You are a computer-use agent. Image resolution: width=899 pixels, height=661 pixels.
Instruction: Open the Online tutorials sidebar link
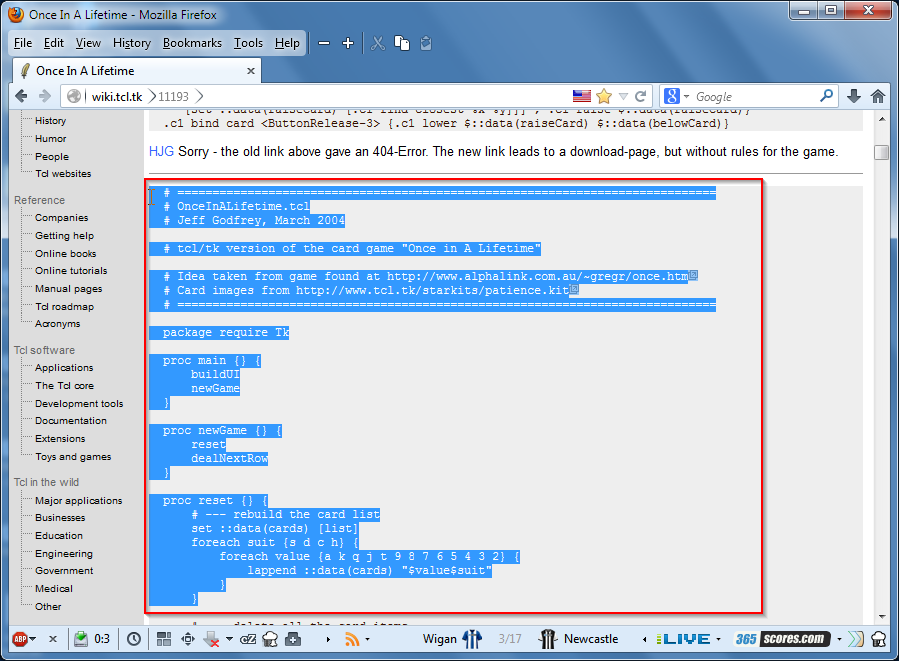click(71, 271)
